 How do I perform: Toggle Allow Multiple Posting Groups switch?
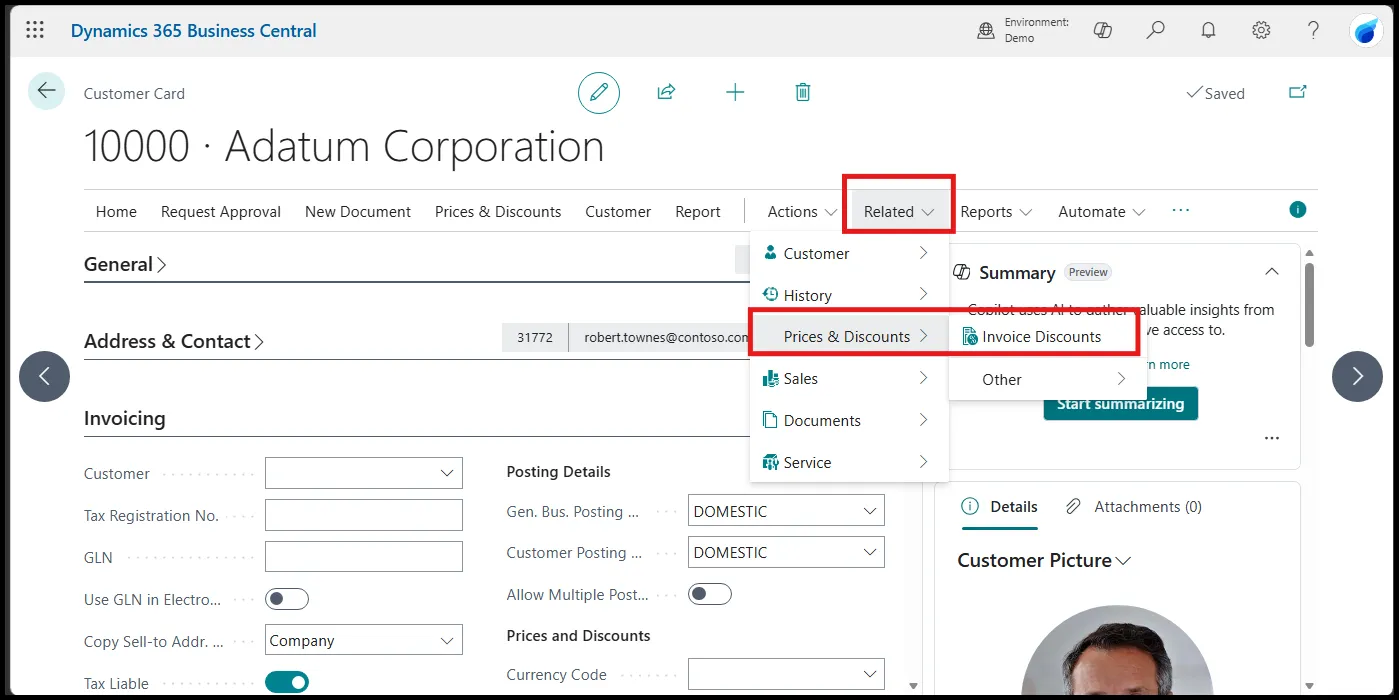[710, 594]
